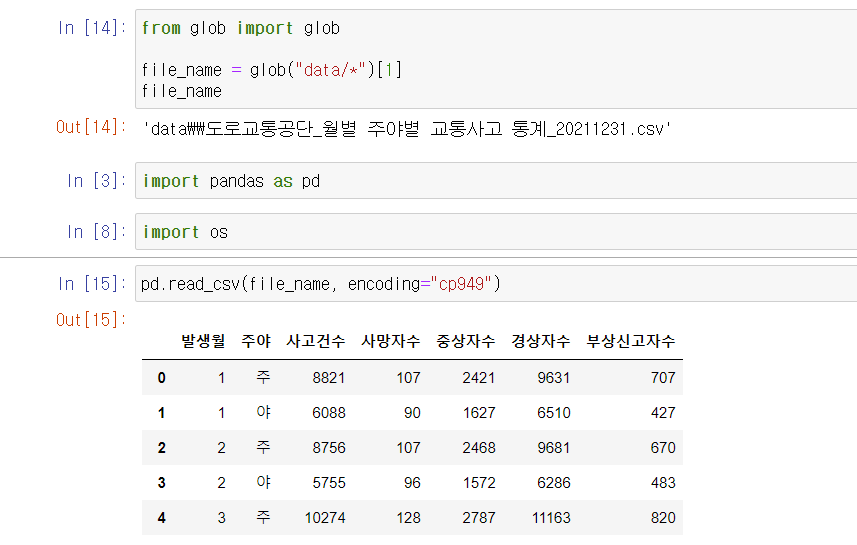Select the output file path string ending 20211231.csv
The image size is (857, 545).
(407, 129)
